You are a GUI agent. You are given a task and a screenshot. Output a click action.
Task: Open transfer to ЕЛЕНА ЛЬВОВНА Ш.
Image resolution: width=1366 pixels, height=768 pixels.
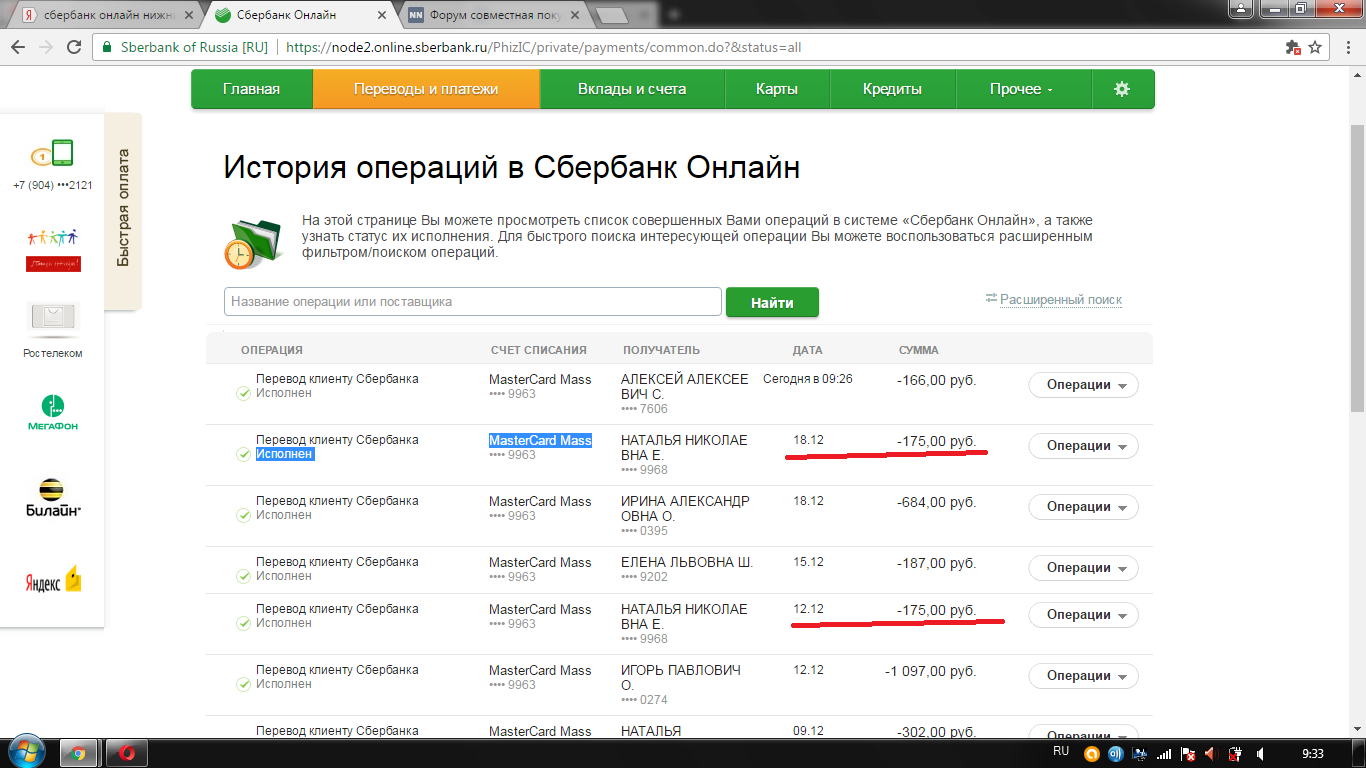click(687, 562)
